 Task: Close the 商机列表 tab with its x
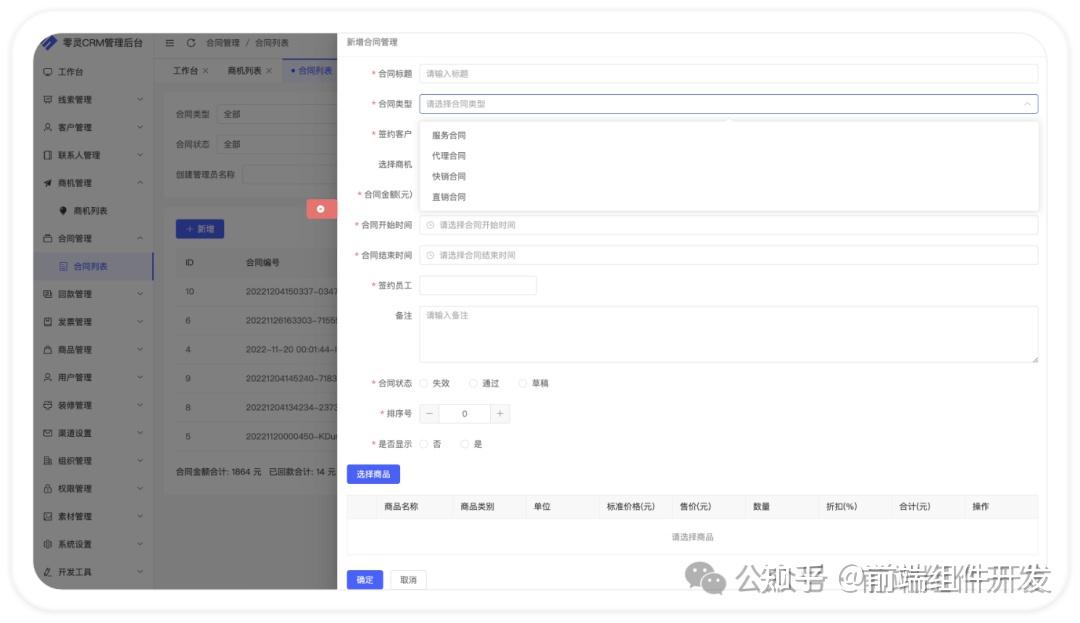tap(269, 71)
